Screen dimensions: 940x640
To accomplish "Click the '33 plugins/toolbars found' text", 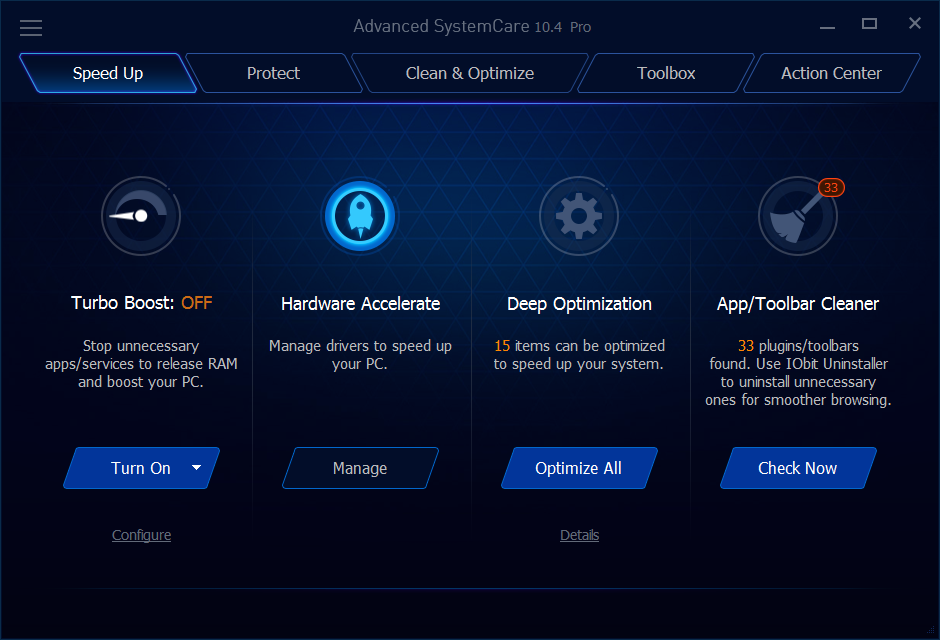I will click(x=798, y=373).
